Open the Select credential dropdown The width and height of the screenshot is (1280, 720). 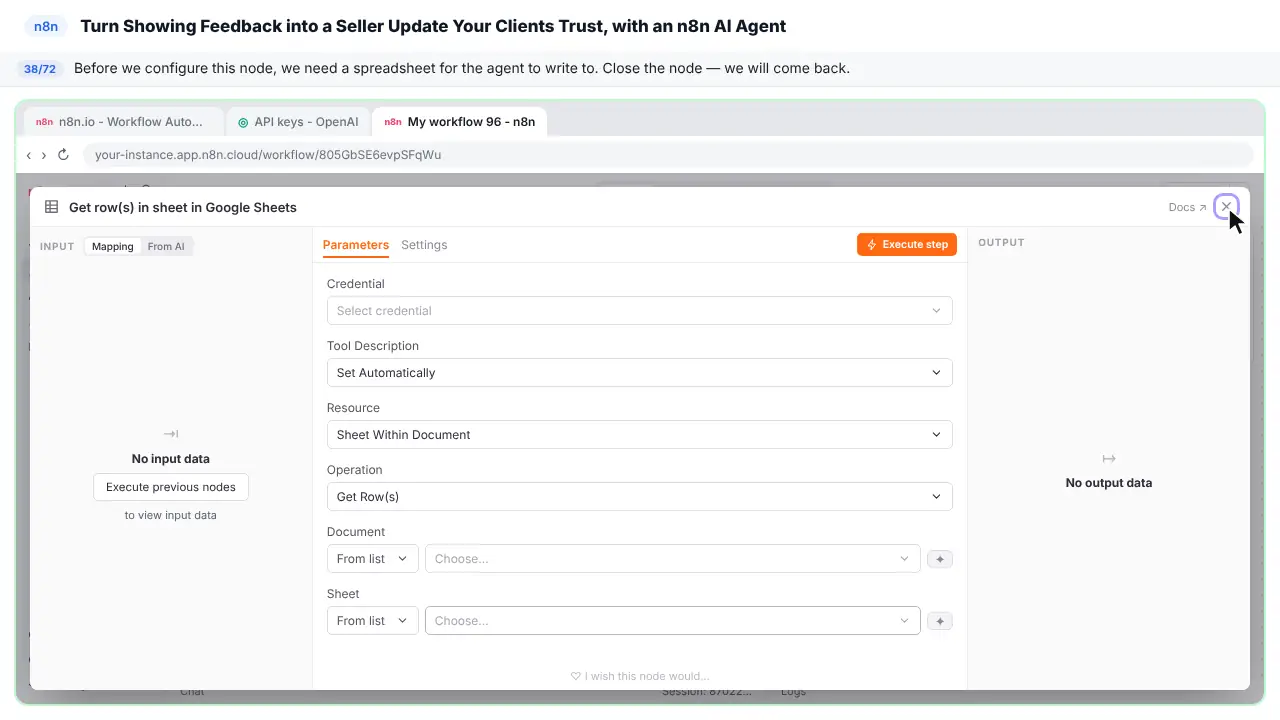point(640,311)
